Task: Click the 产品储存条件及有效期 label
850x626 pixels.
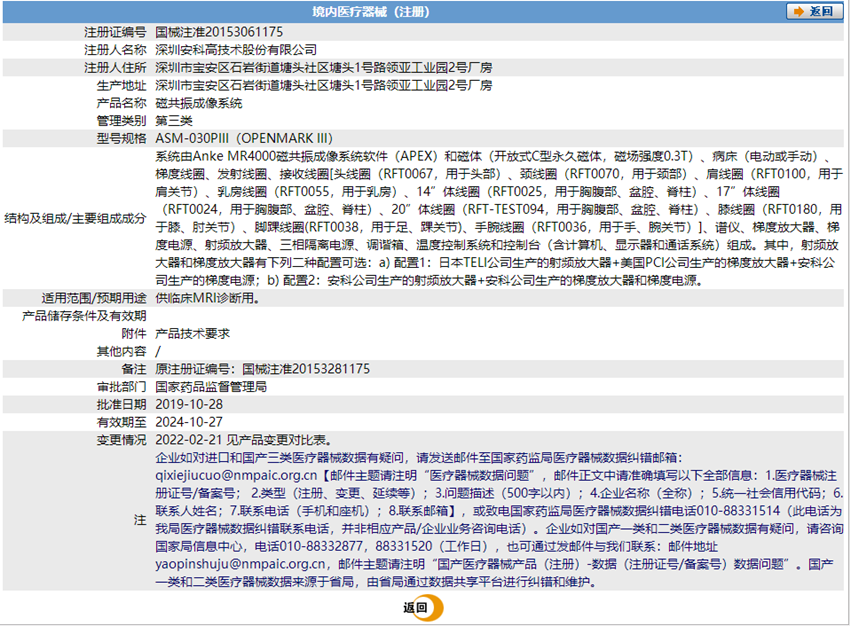Action: pos(84,316)
